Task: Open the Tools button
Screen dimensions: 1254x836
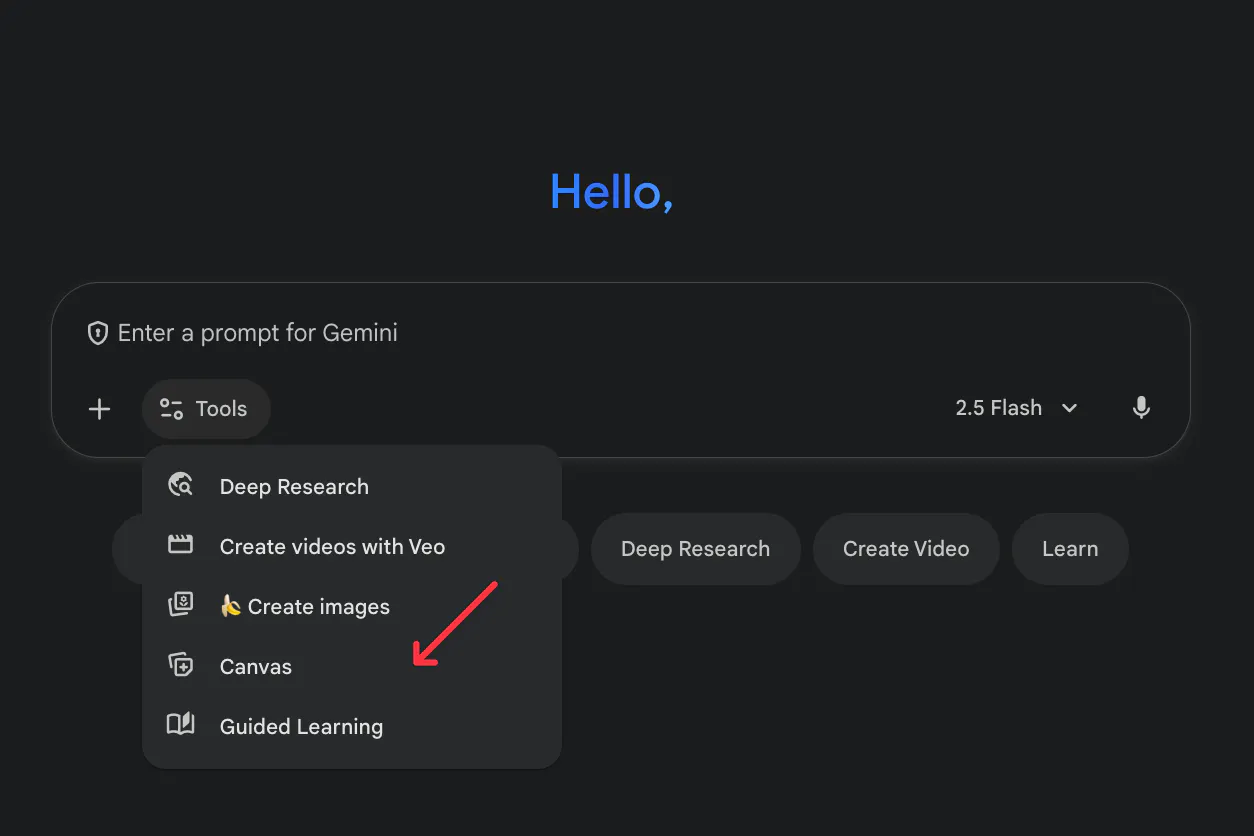Action: coord(206,409)
